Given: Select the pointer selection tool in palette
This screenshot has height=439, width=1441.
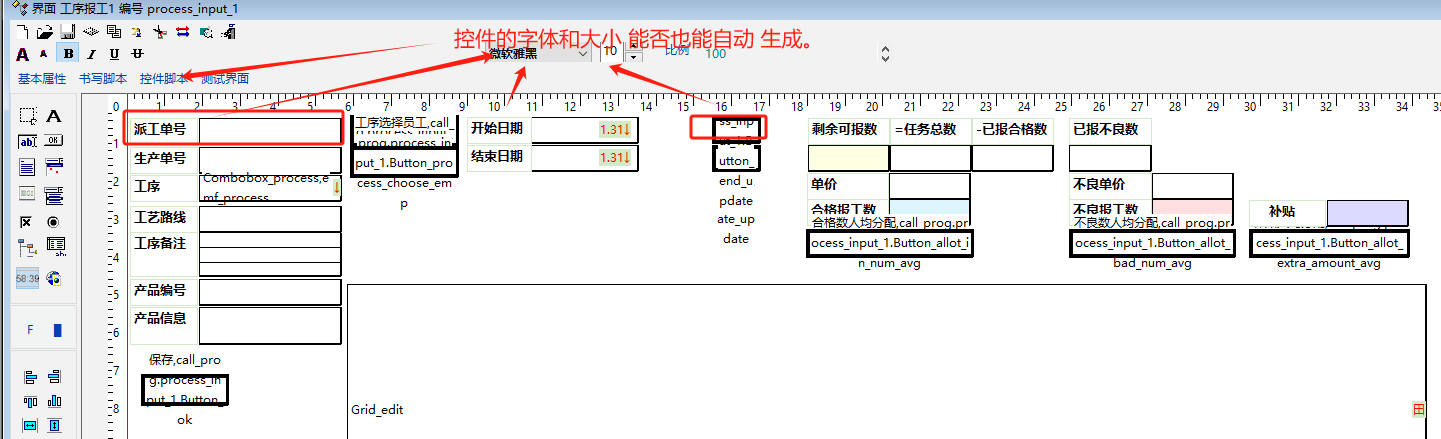Looking at the screenshot, I should pos(28,117).
